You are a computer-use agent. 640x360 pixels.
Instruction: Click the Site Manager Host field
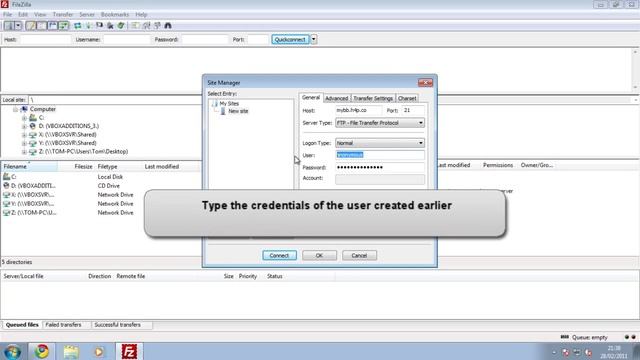(x=358, y=110)
